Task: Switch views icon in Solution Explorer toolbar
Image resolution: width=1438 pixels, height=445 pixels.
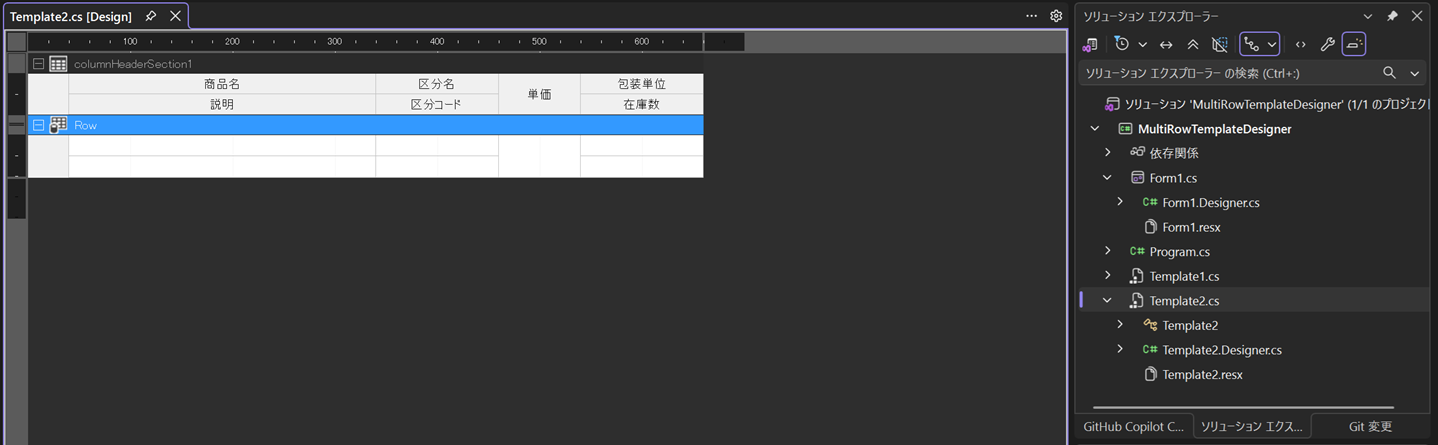Action: pyautogui.click(x=1091, y=44)
